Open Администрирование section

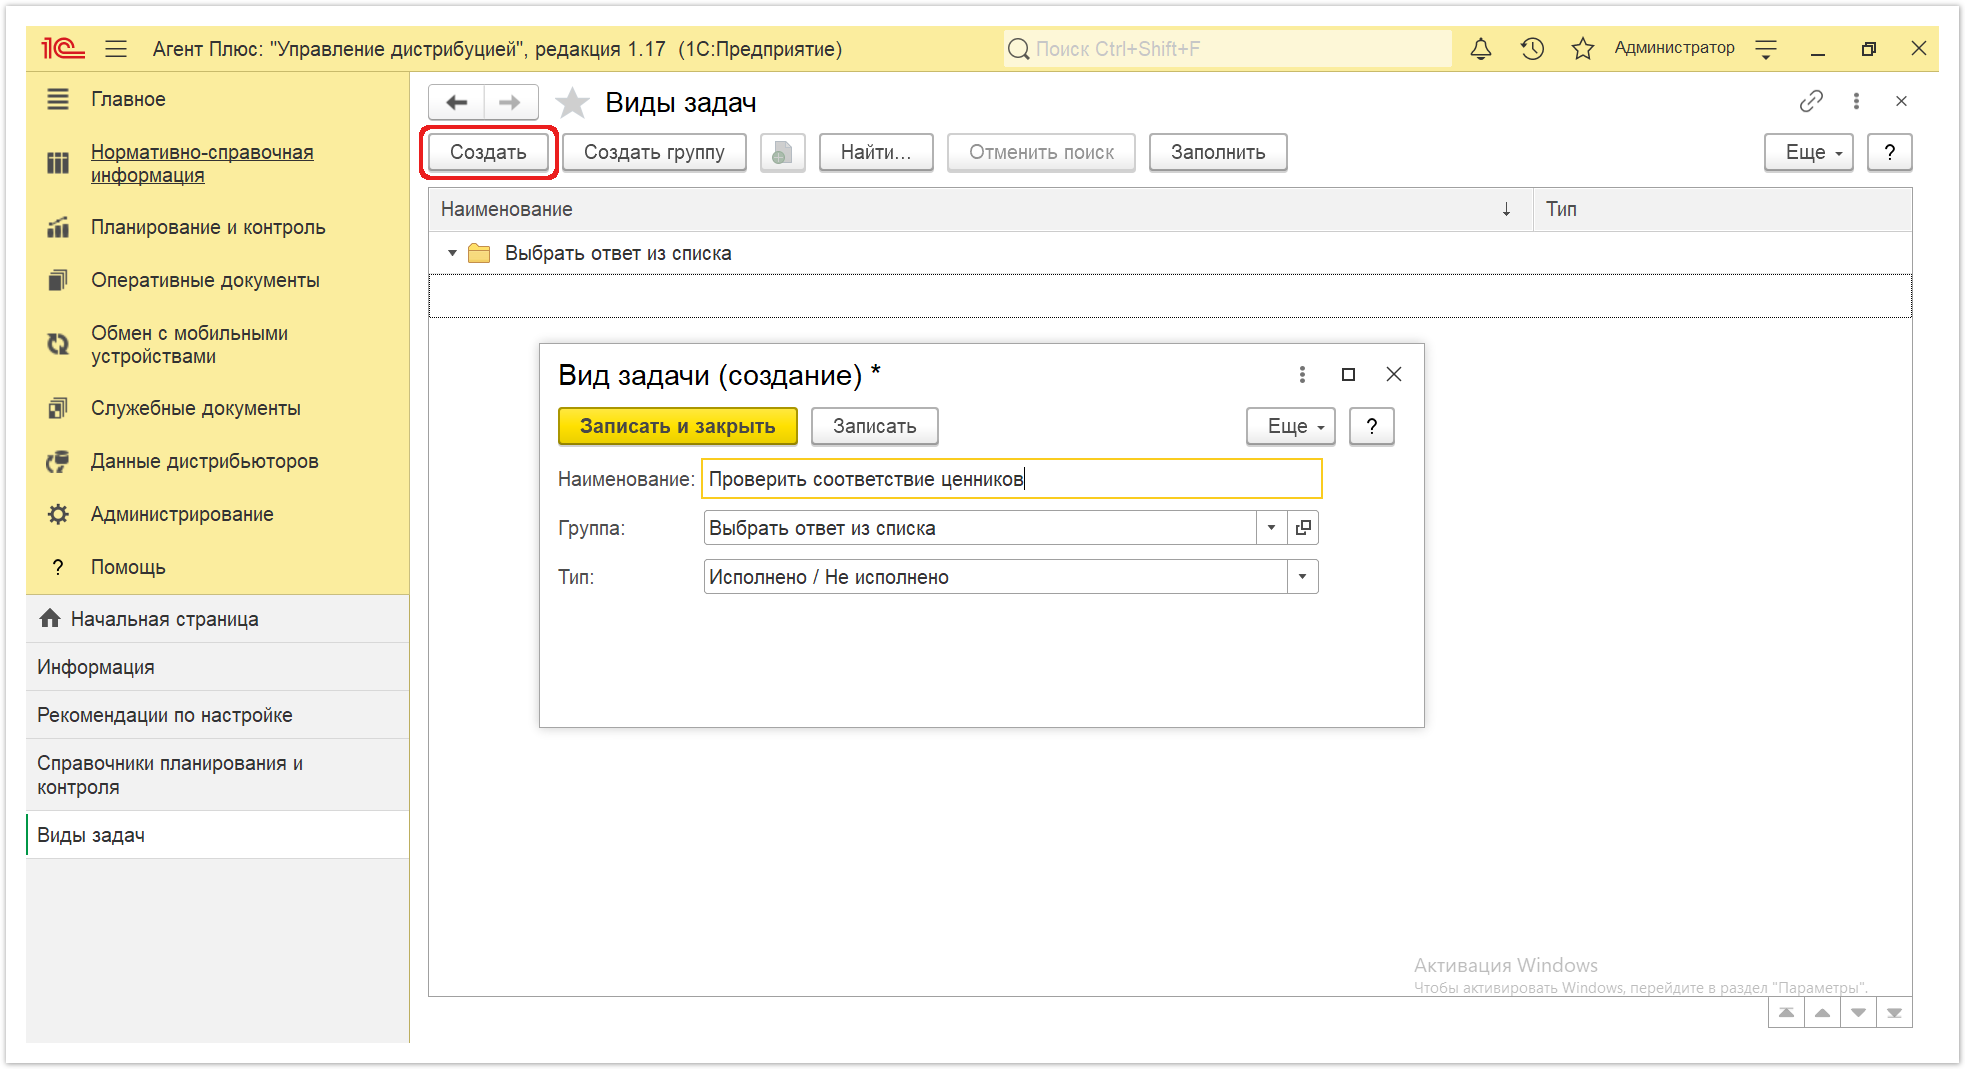(182, 514)
